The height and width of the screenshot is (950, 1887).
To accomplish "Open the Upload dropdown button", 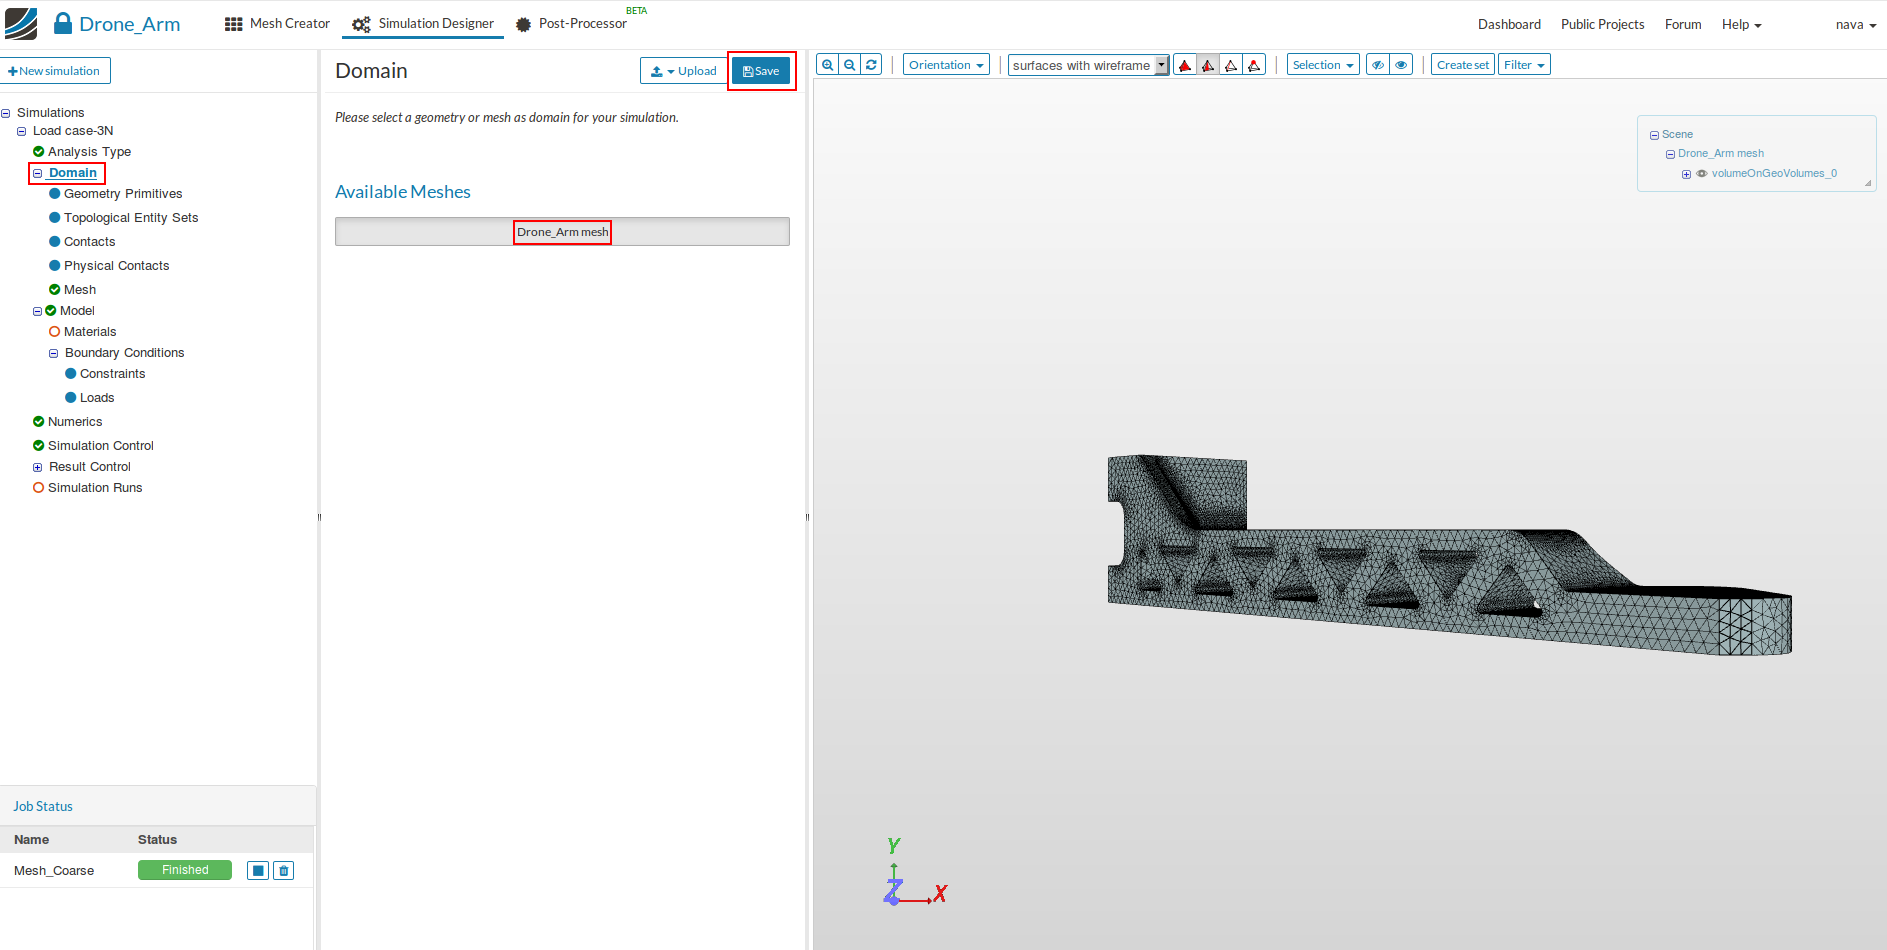I will click(684, 71).
